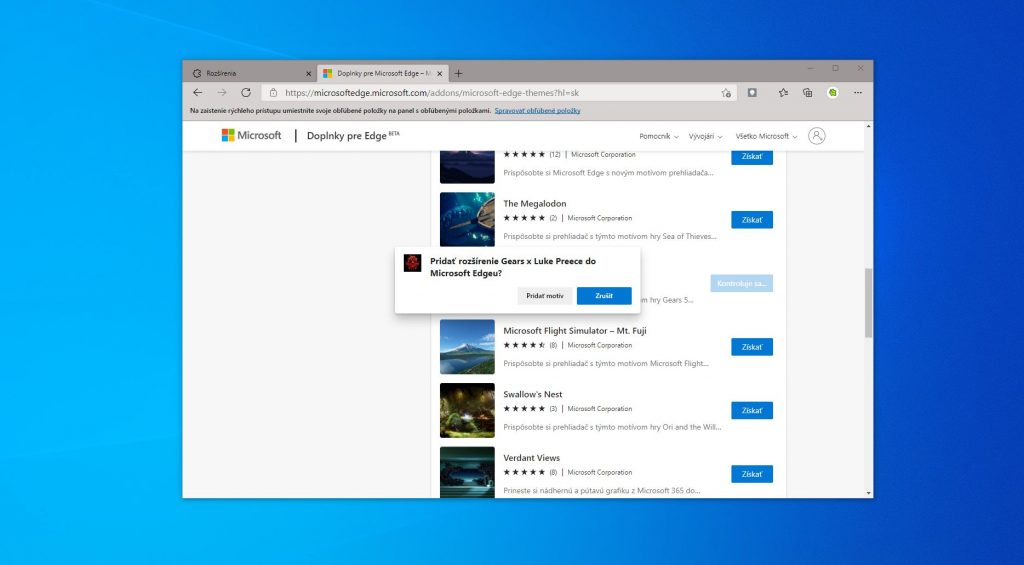The height and width of the screenshot is (565, 1024).
Task: Expand the Pomocník menu
Action: tap(659, 137)
